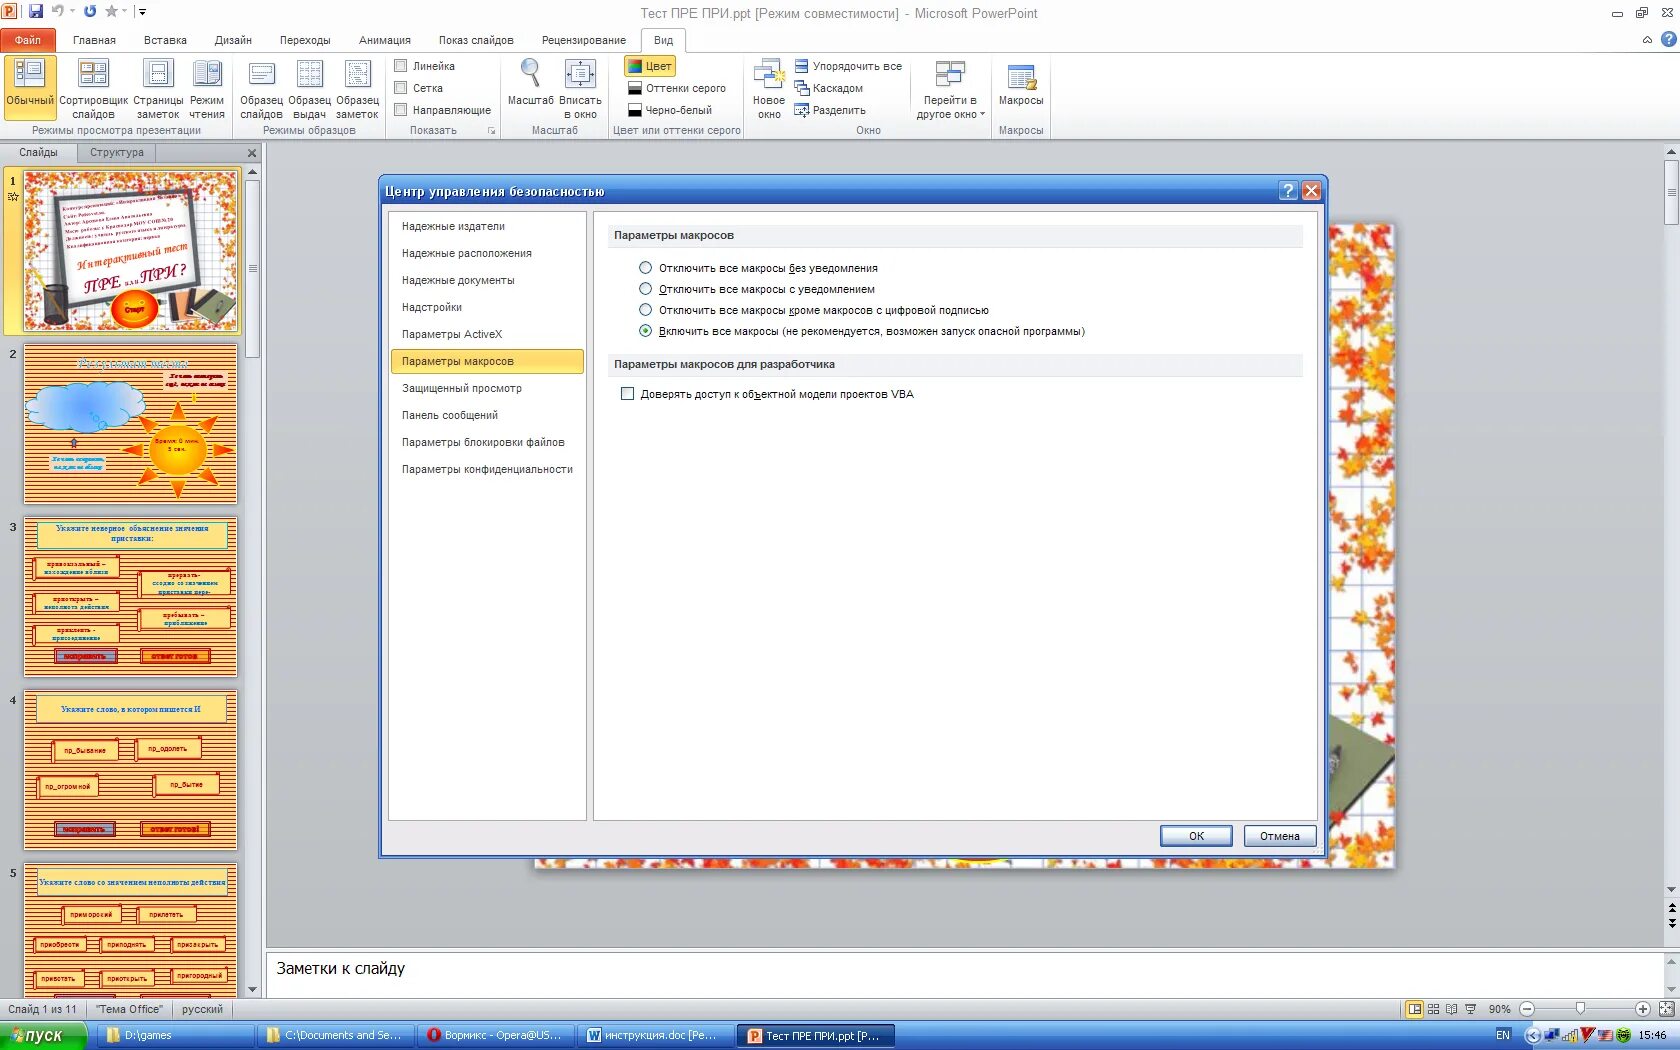Click Trust Center dialog help button
The width and height of the screenshot is (1680, 1050).
[x=1288, y=191]
